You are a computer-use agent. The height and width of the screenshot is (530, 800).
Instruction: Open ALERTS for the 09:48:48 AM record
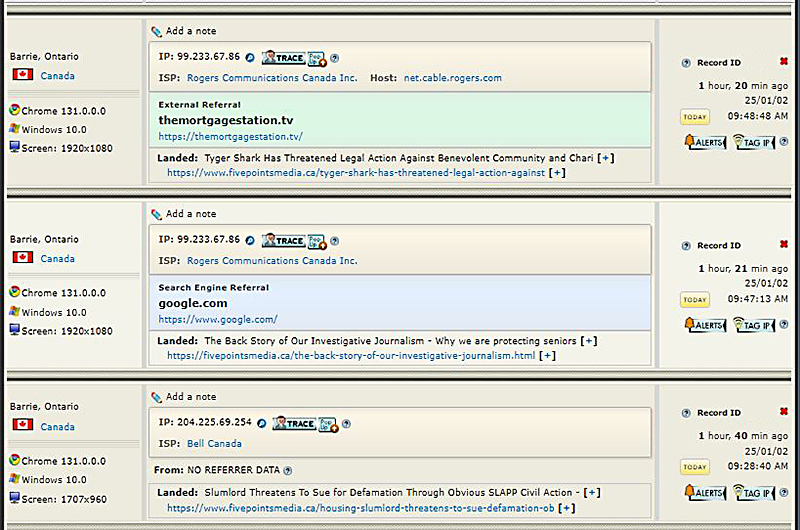coord(705,142)
